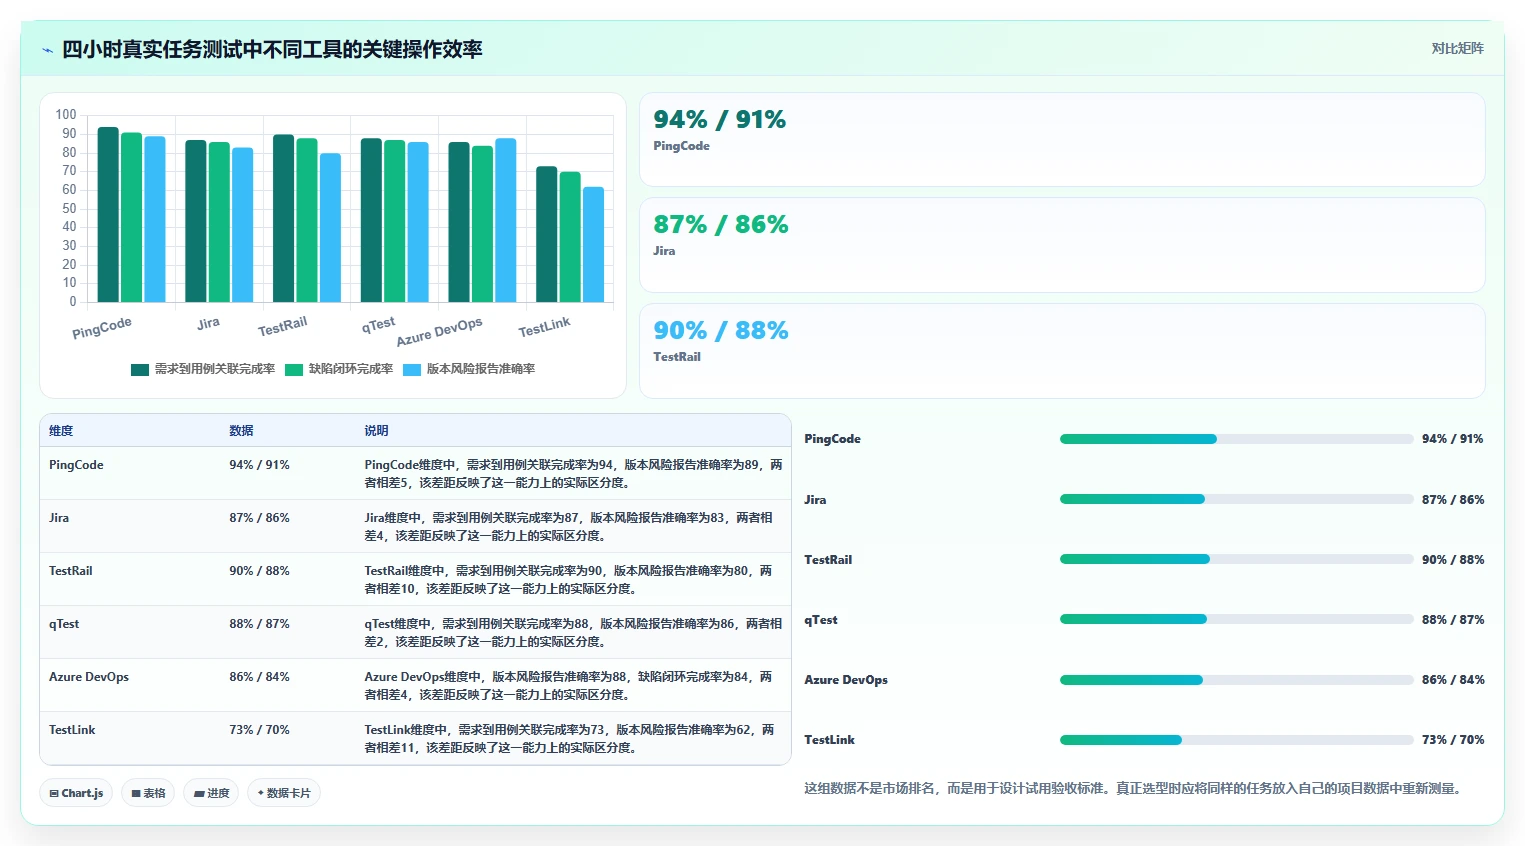Toggle the 缺陷闭环完成率 legend entry
The width and height of the screenshot is (1525, 846).
(x=339, y=369)
